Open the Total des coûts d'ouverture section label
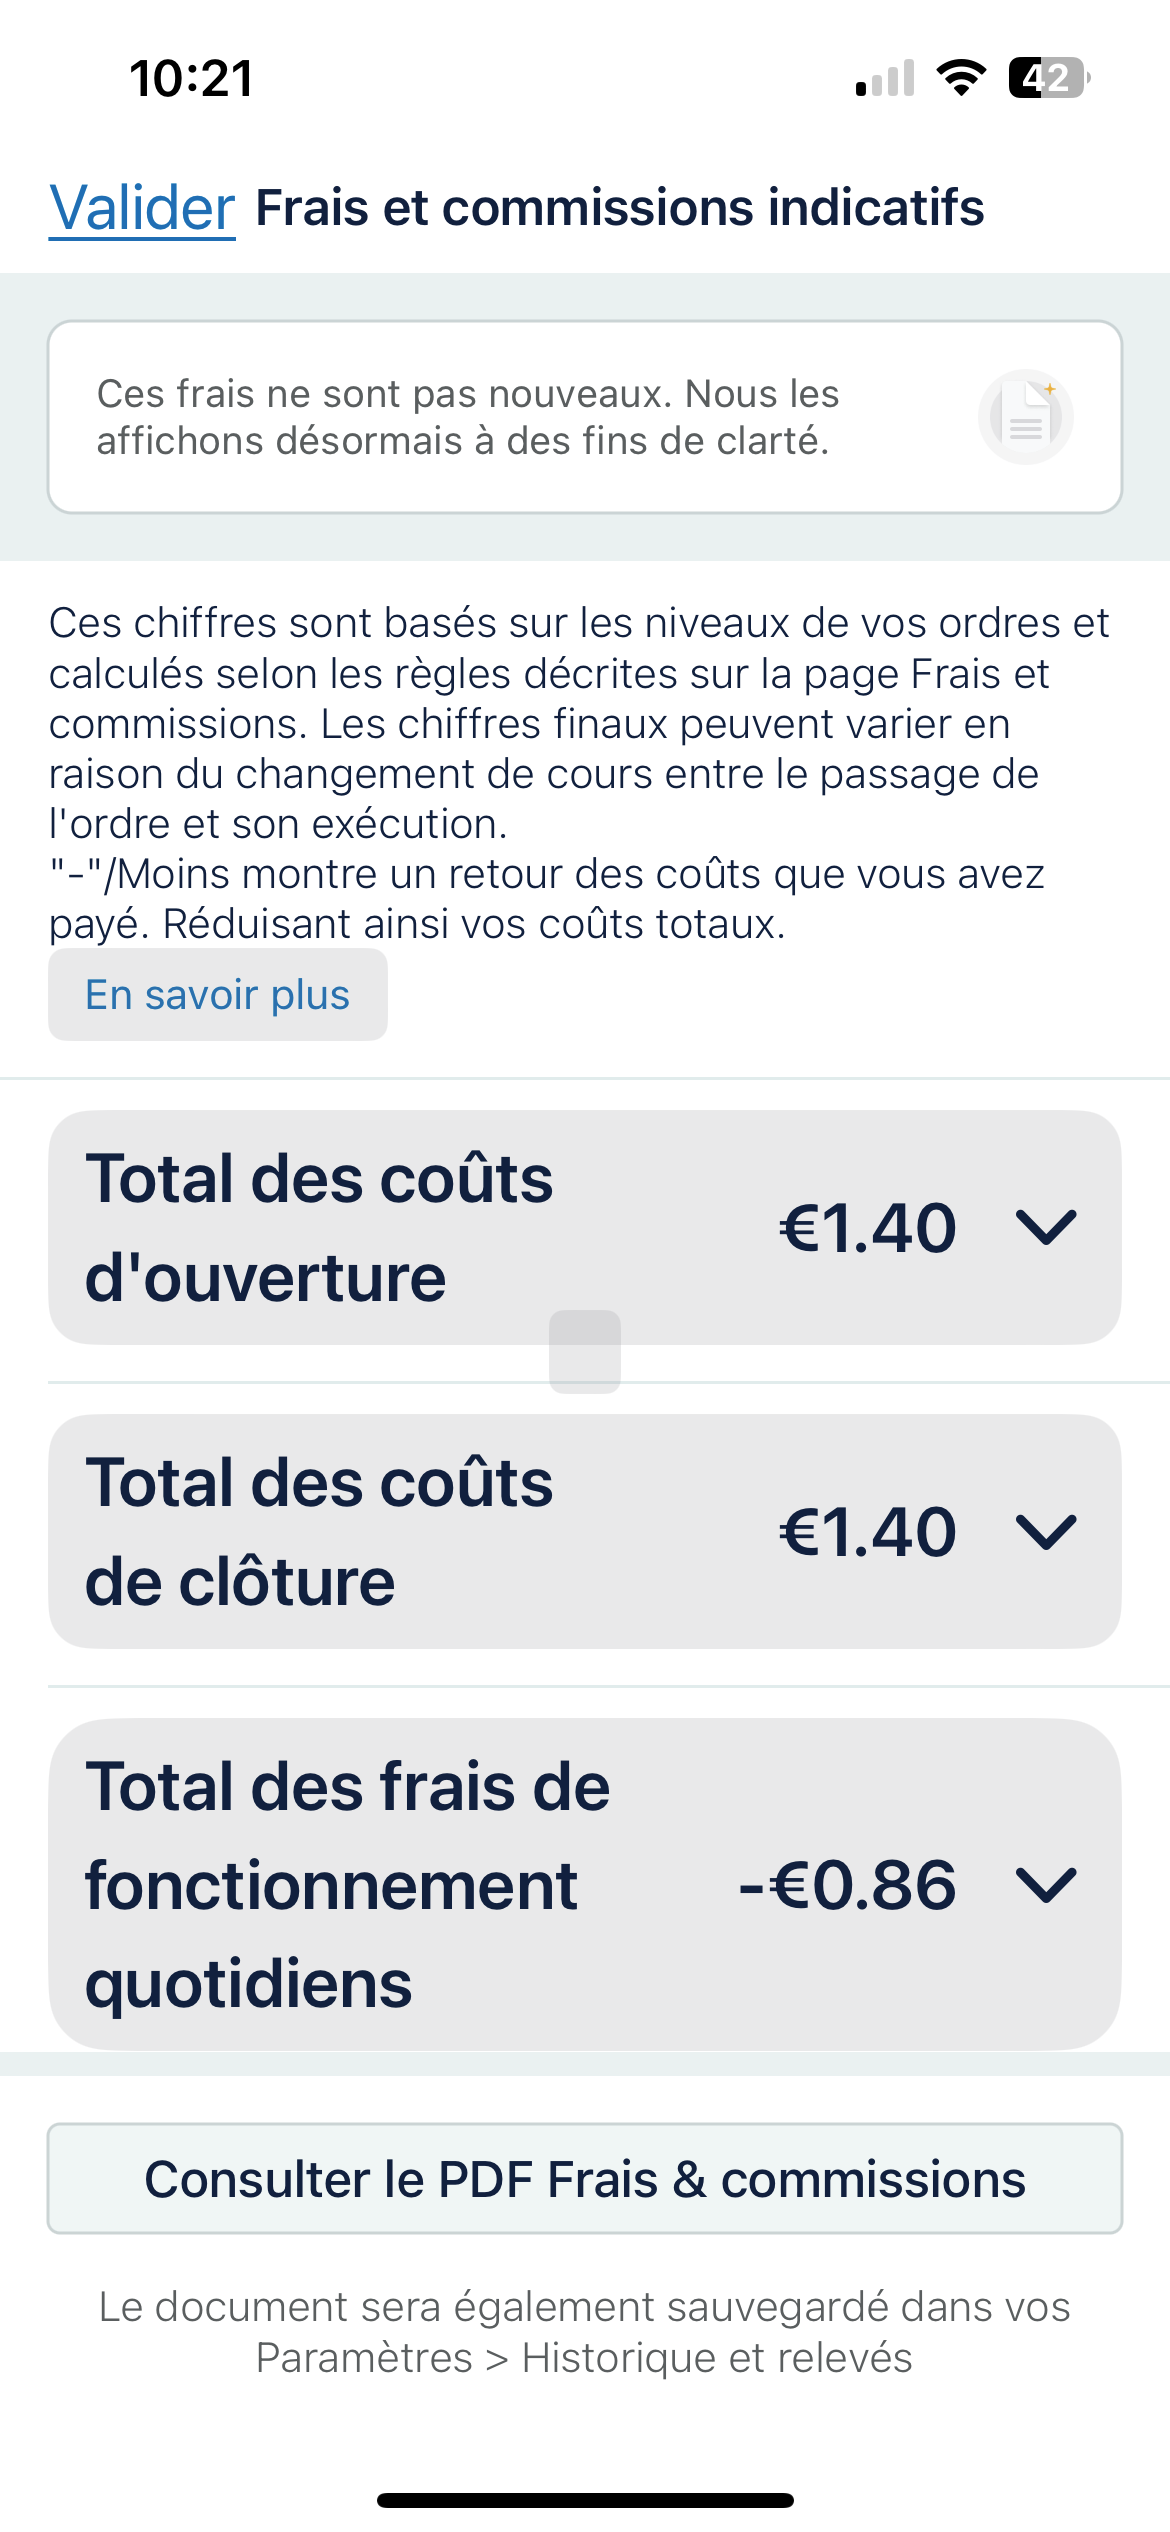This screenshot has height=2532, width=1170. point(320,1227)
